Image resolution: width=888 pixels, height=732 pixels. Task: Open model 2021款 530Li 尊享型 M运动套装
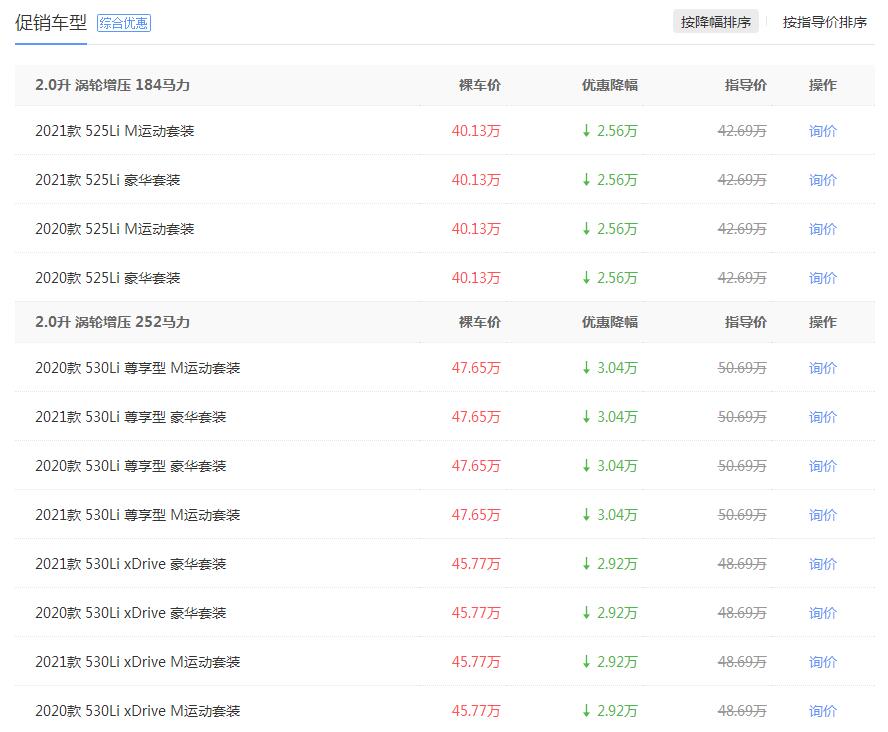coord(138,515)
